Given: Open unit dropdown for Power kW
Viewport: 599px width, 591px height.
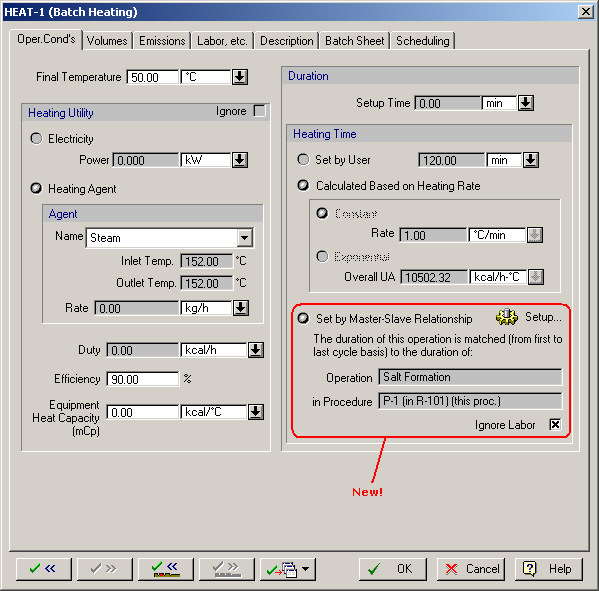Looking at the screenshot, I should coord(240,160).
